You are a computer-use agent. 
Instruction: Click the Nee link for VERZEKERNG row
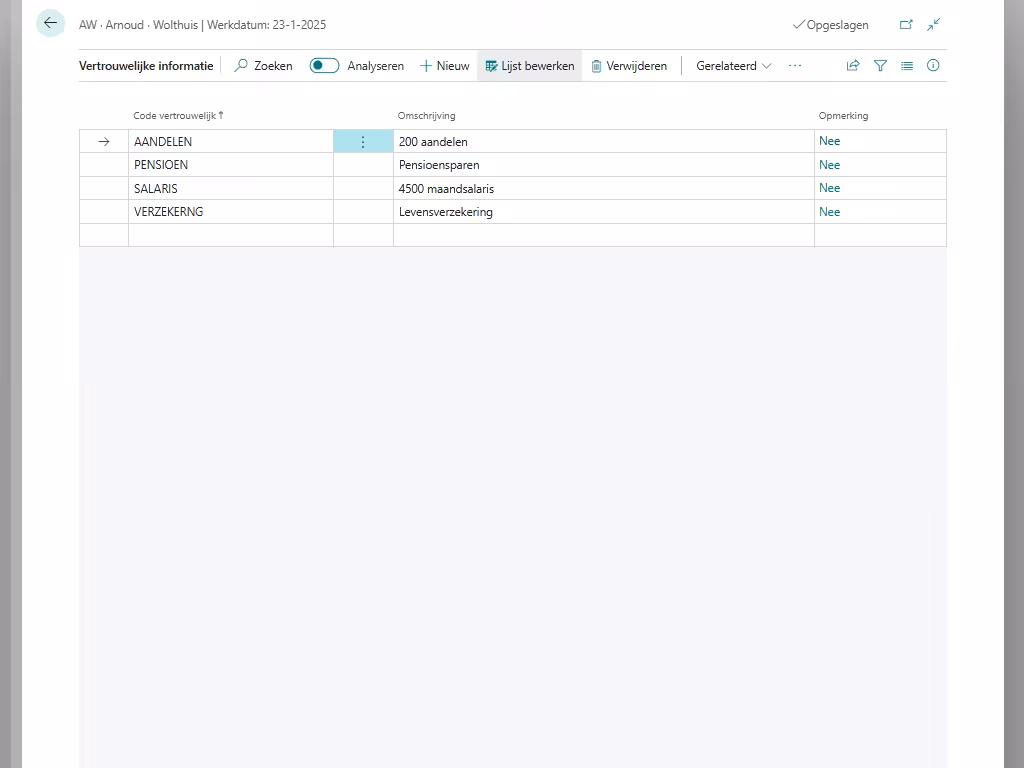click(829, 212)
